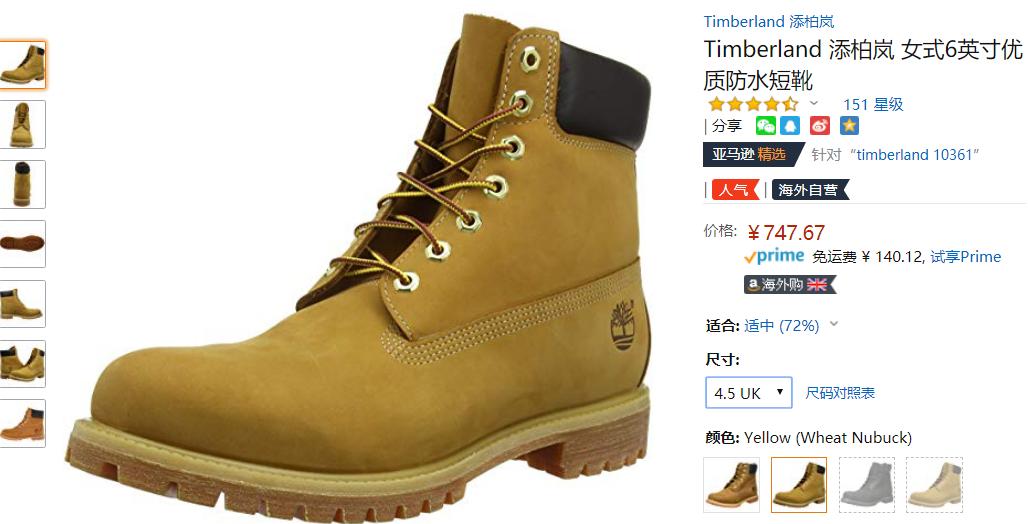Select the grey boot color swatch
Image resolution: width=1028 pixels, height=524 pixels.
point(867,485)
